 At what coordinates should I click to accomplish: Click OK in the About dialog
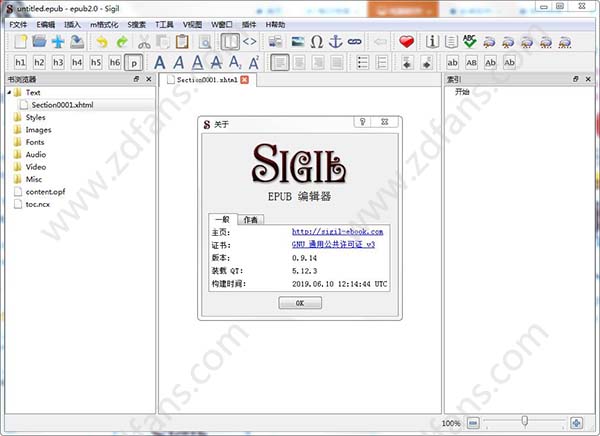pos(300,303)
